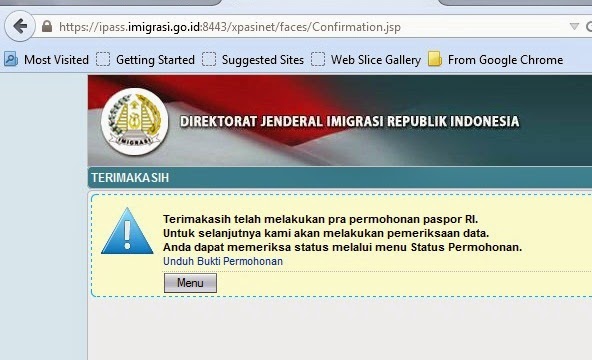Click the blue warning triangle icon
592x360 pixels.
coord(127,231)
